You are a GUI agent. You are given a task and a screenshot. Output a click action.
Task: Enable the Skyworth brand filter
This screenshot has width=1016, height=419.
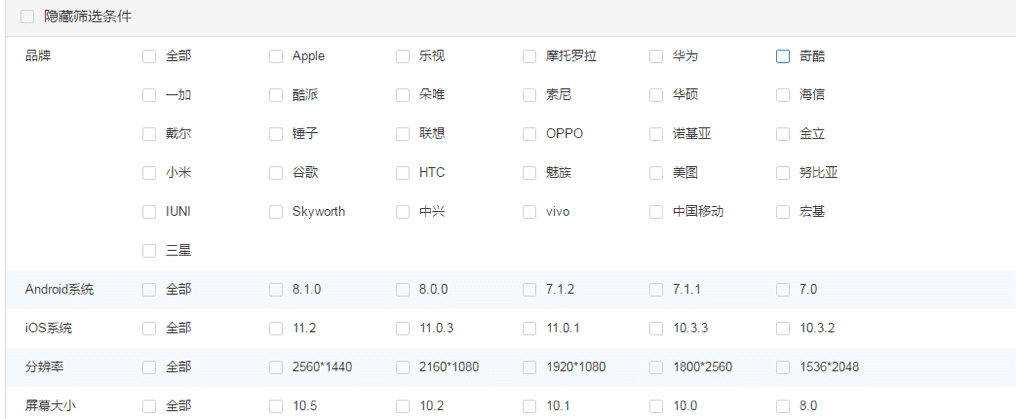[276, 212]
